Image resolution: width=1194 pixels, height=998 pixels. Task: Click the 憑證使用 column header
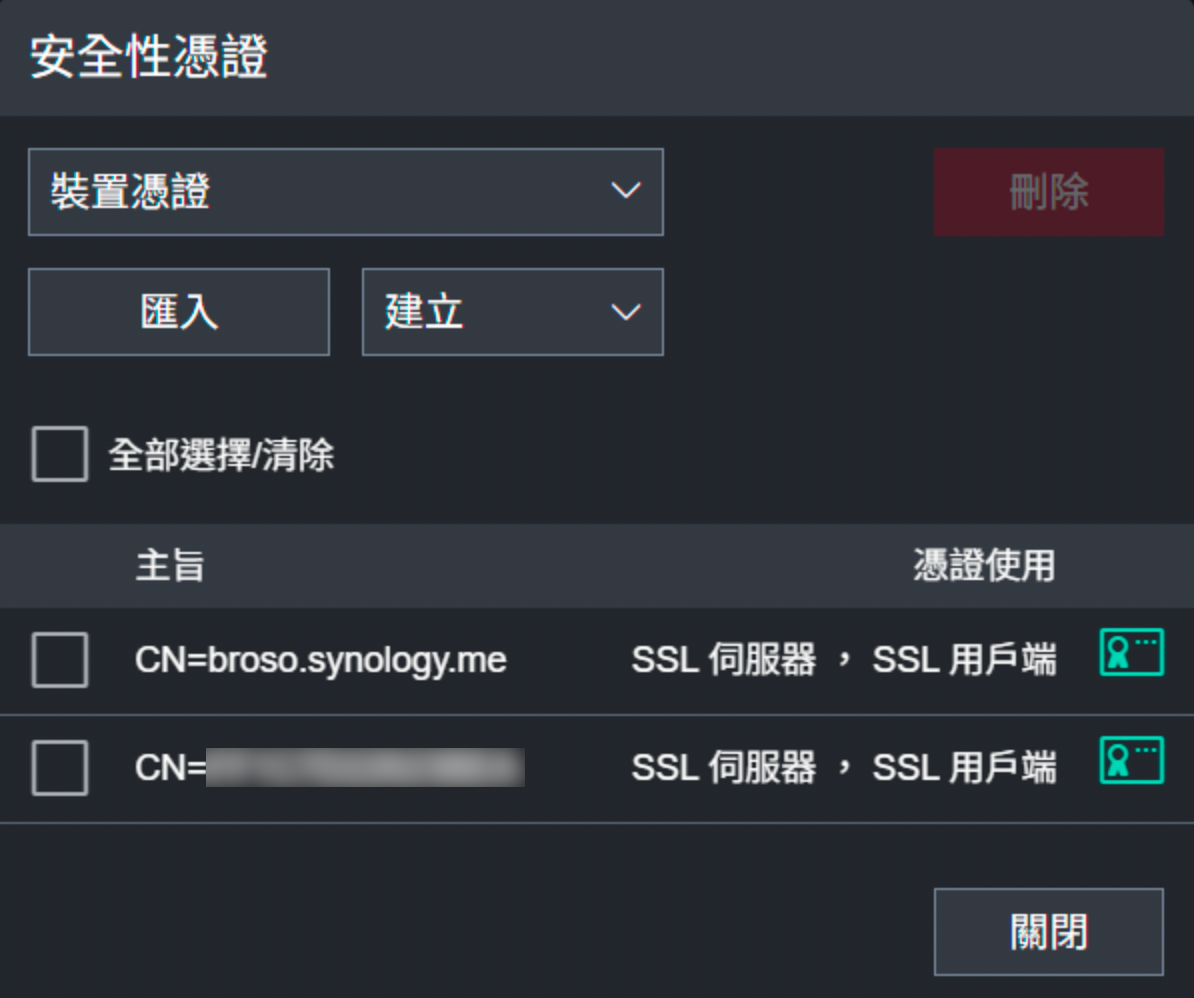(983, 566)
